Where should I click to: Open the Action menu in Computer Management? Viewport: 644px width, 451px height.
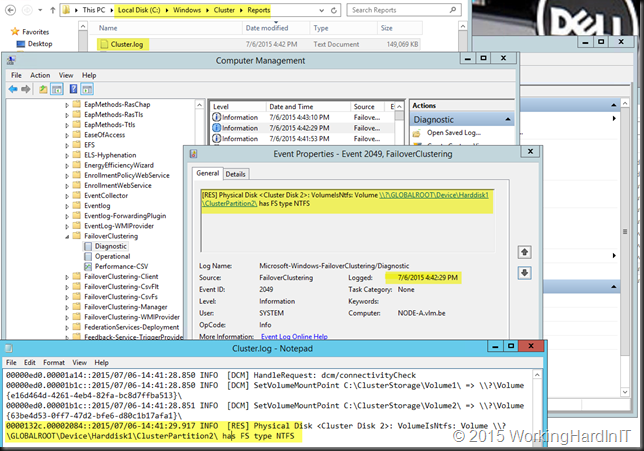pyautogui.click(x=40, y=75)
